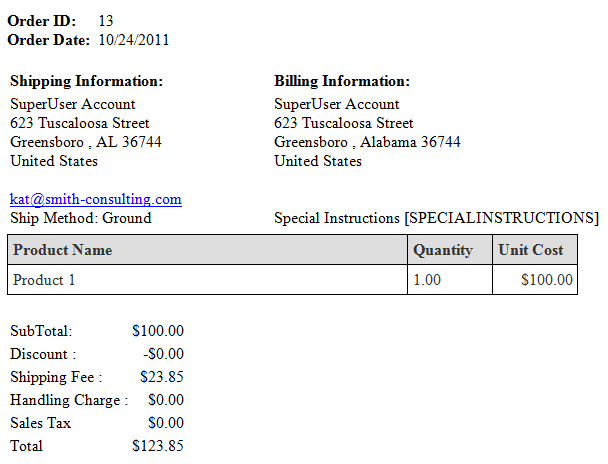Select the Product 1 table cell

click(207, 279)
